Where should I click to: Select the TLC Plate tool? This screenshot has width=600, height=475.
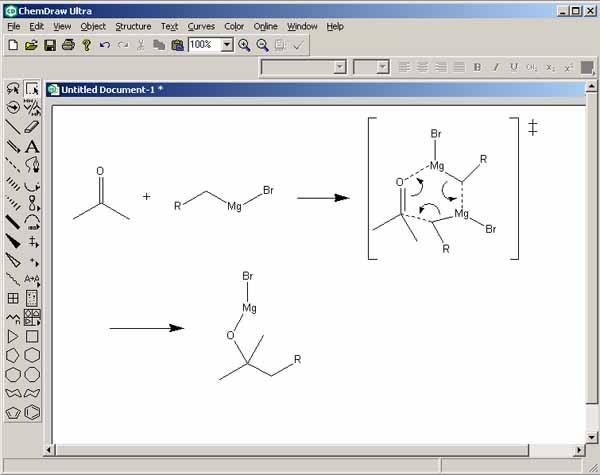click(x=32, y=298)
